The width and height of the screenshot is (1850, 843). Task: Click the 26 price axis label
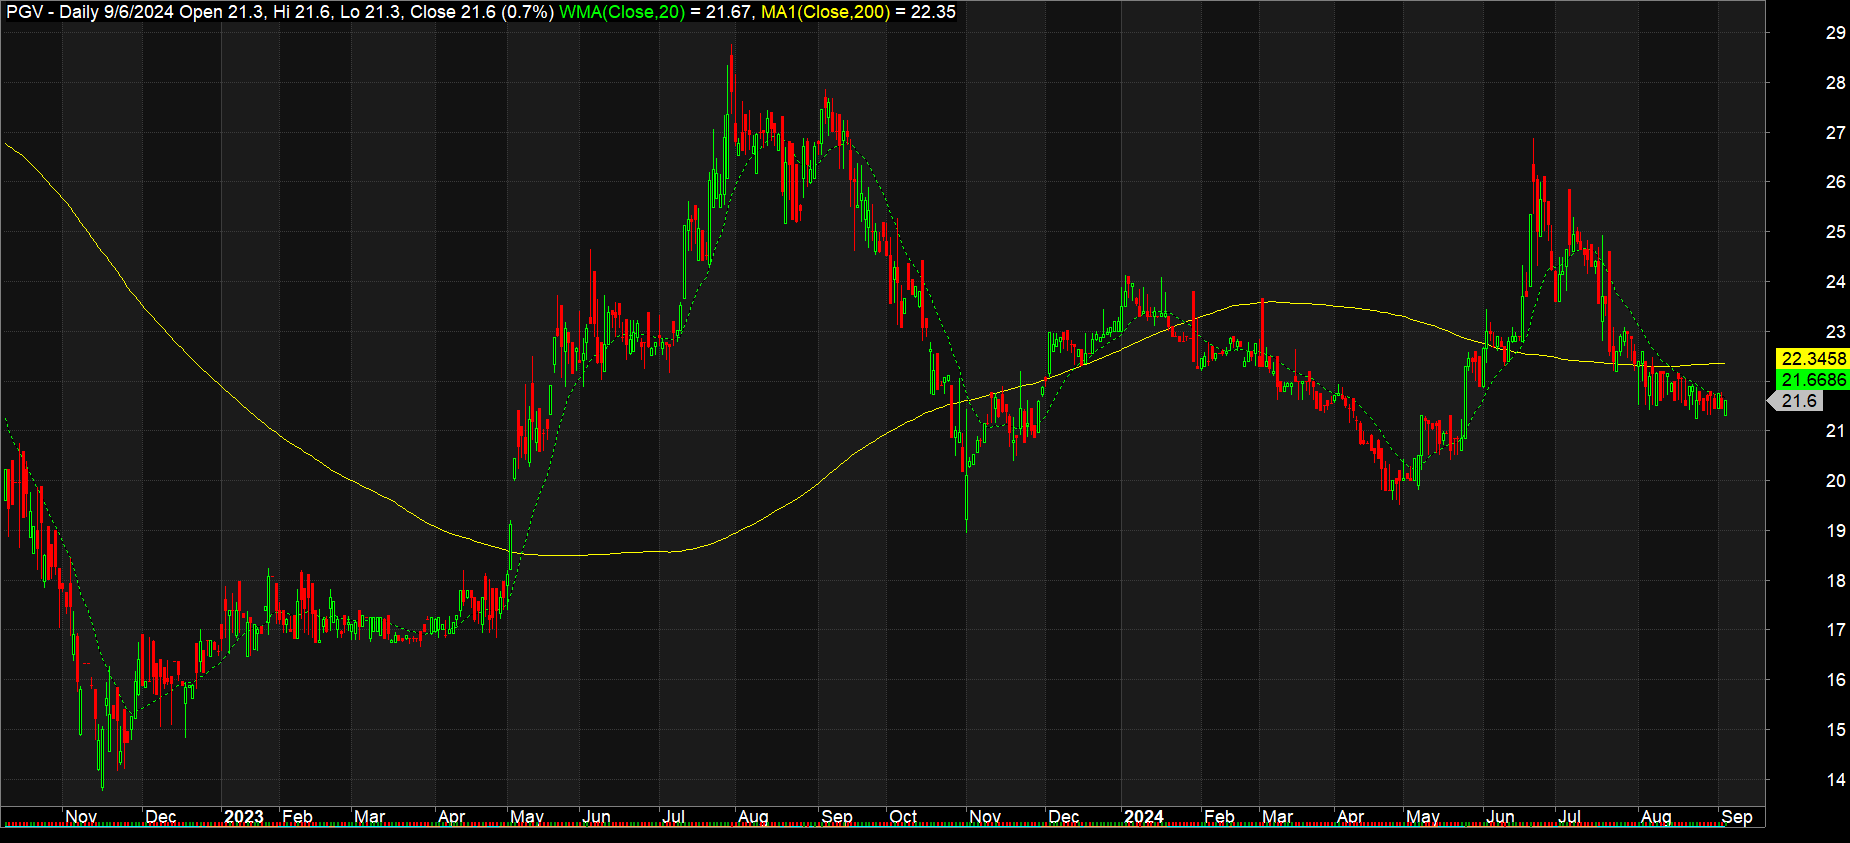point(1836,181)
